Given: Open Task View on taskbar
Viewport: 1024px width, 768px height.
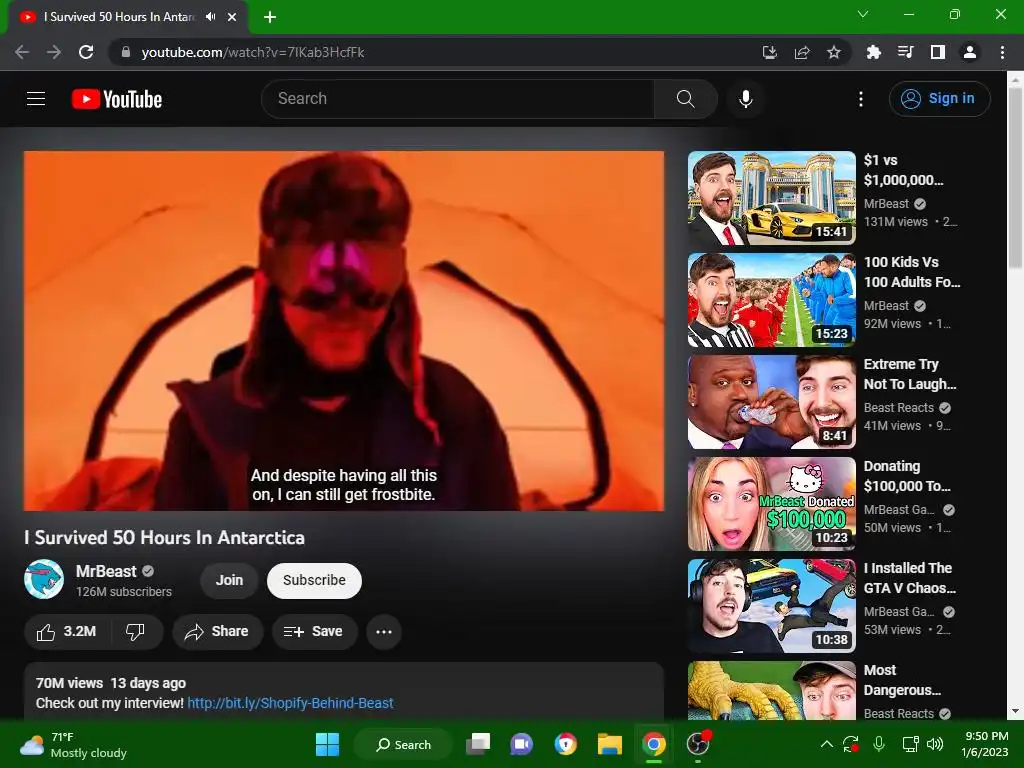Looking at the screenshot, I should point(478,744).
